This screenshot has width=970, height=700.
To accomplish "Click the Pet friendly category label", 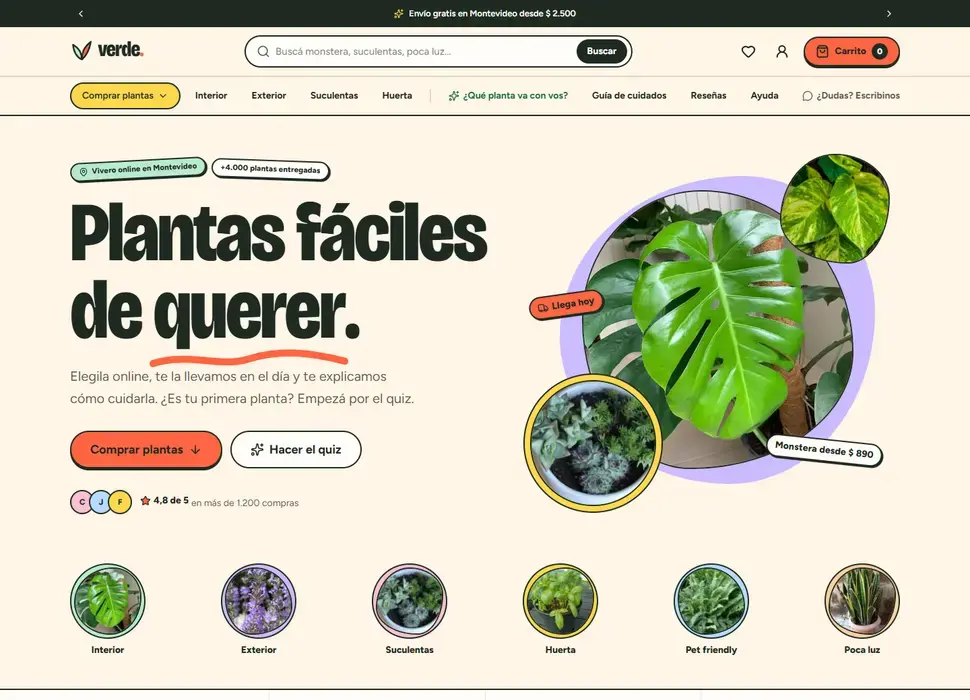I will pyautogui.click(x=711, y=650).
